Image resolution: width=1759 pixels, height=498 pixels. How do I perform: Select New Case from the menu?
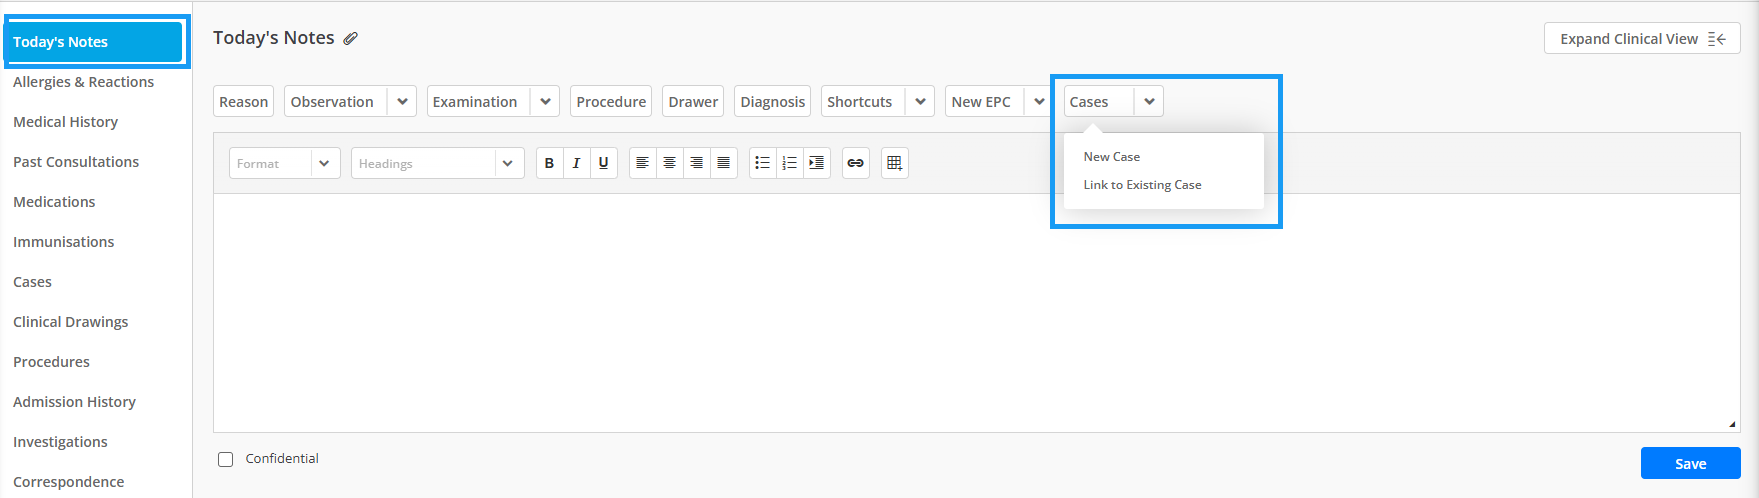click(x=1111, y=157)
